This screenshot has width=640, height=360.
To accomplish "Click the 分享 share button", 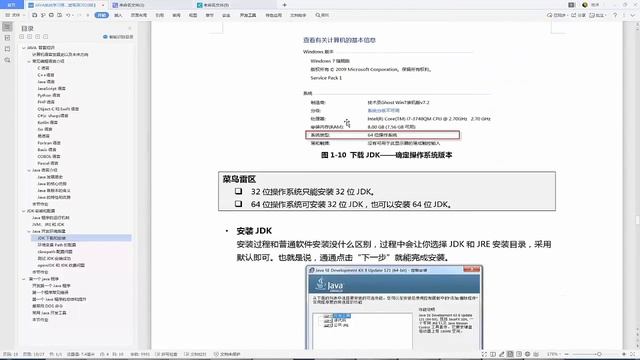I will (578, 15).
